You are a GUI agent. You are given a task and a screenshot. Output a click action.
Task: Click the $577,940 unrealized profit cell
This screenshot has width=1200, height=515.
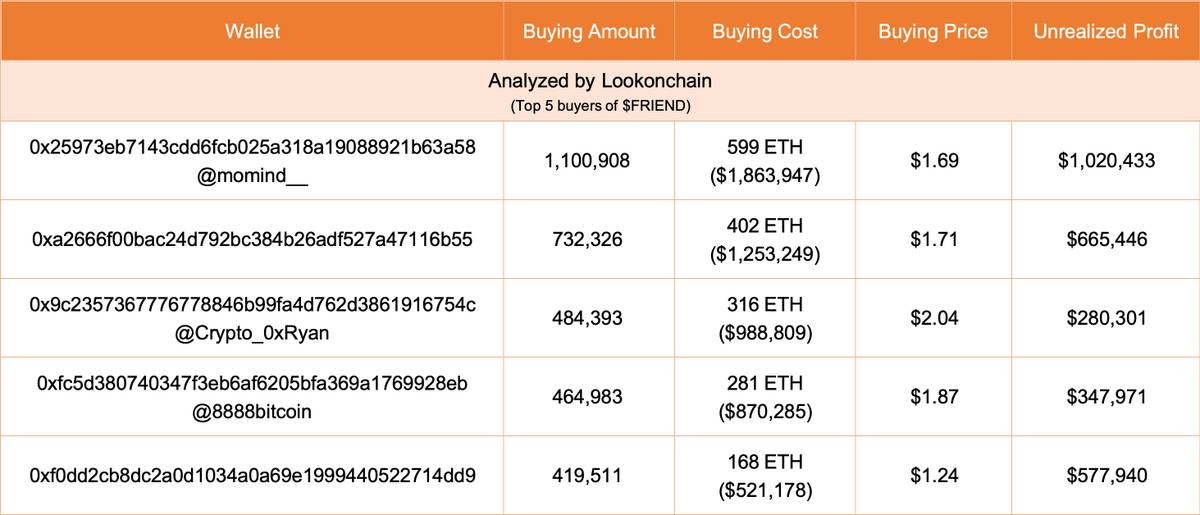tap(1107, 476)
